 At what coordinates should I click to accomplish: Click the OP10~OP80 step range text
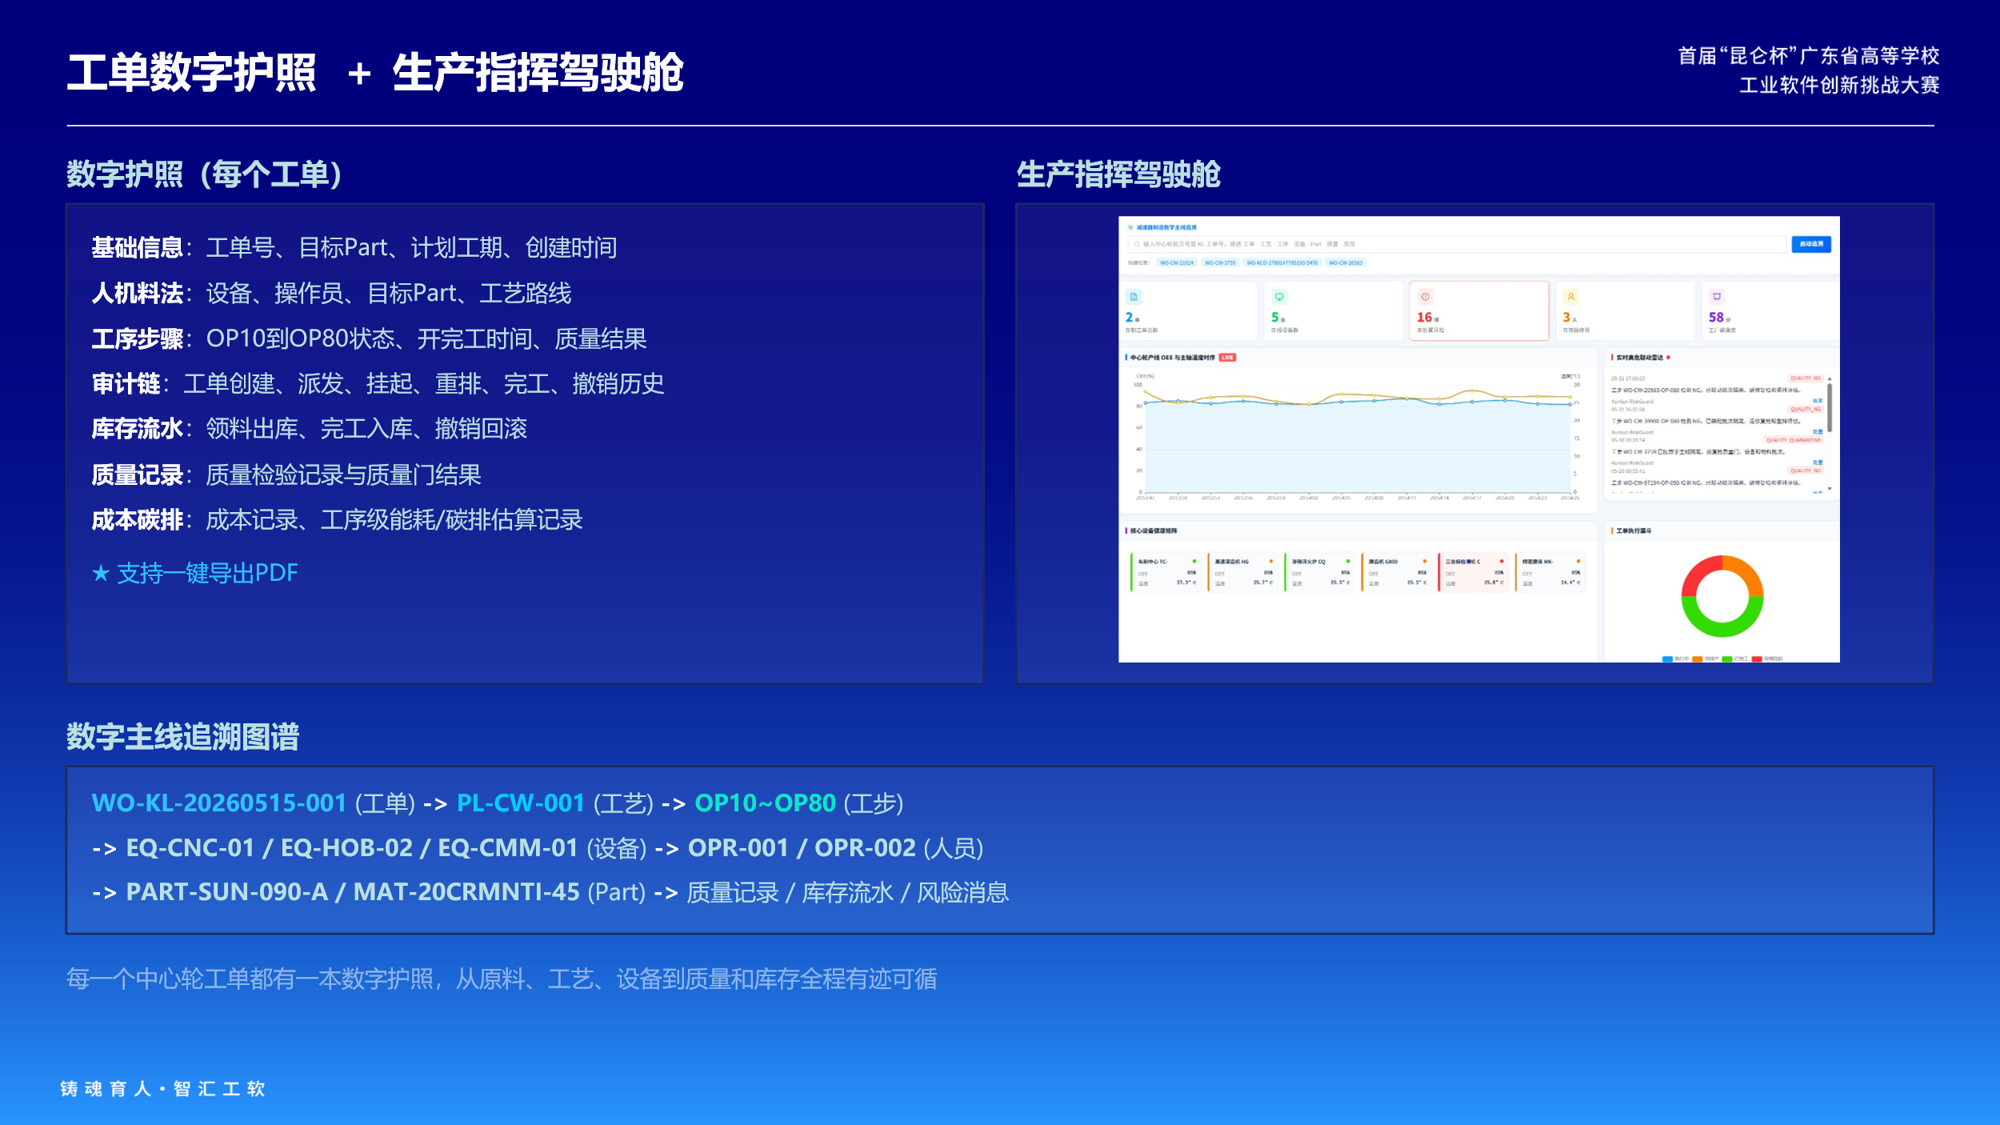765,803
